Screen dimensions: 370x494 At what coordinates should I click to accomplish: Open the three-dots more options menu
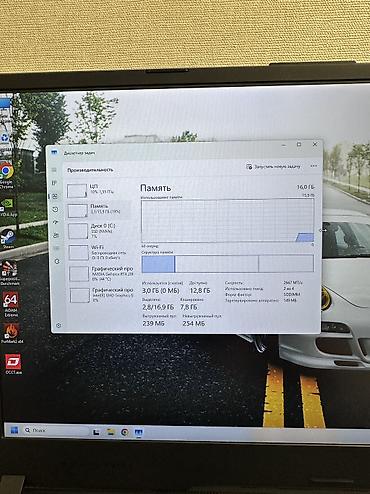313,166
